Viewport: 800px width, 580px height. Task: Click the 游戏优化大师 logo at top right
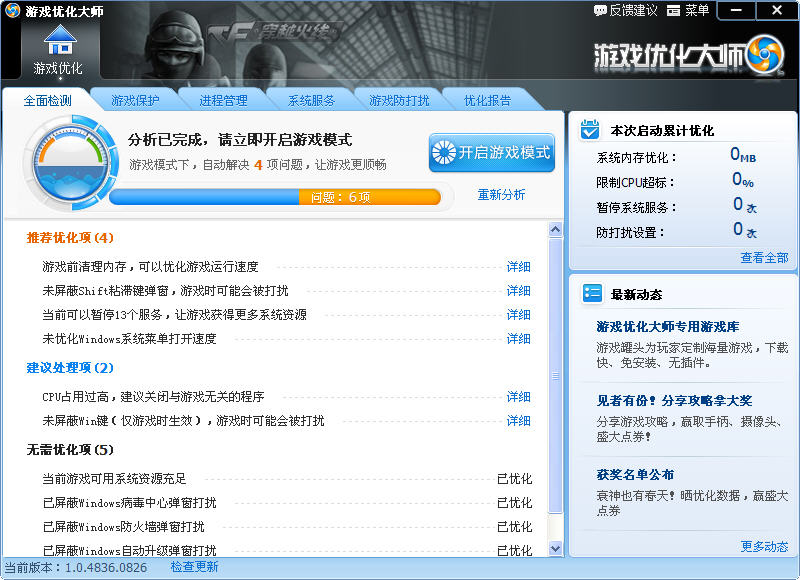point(688,55)
